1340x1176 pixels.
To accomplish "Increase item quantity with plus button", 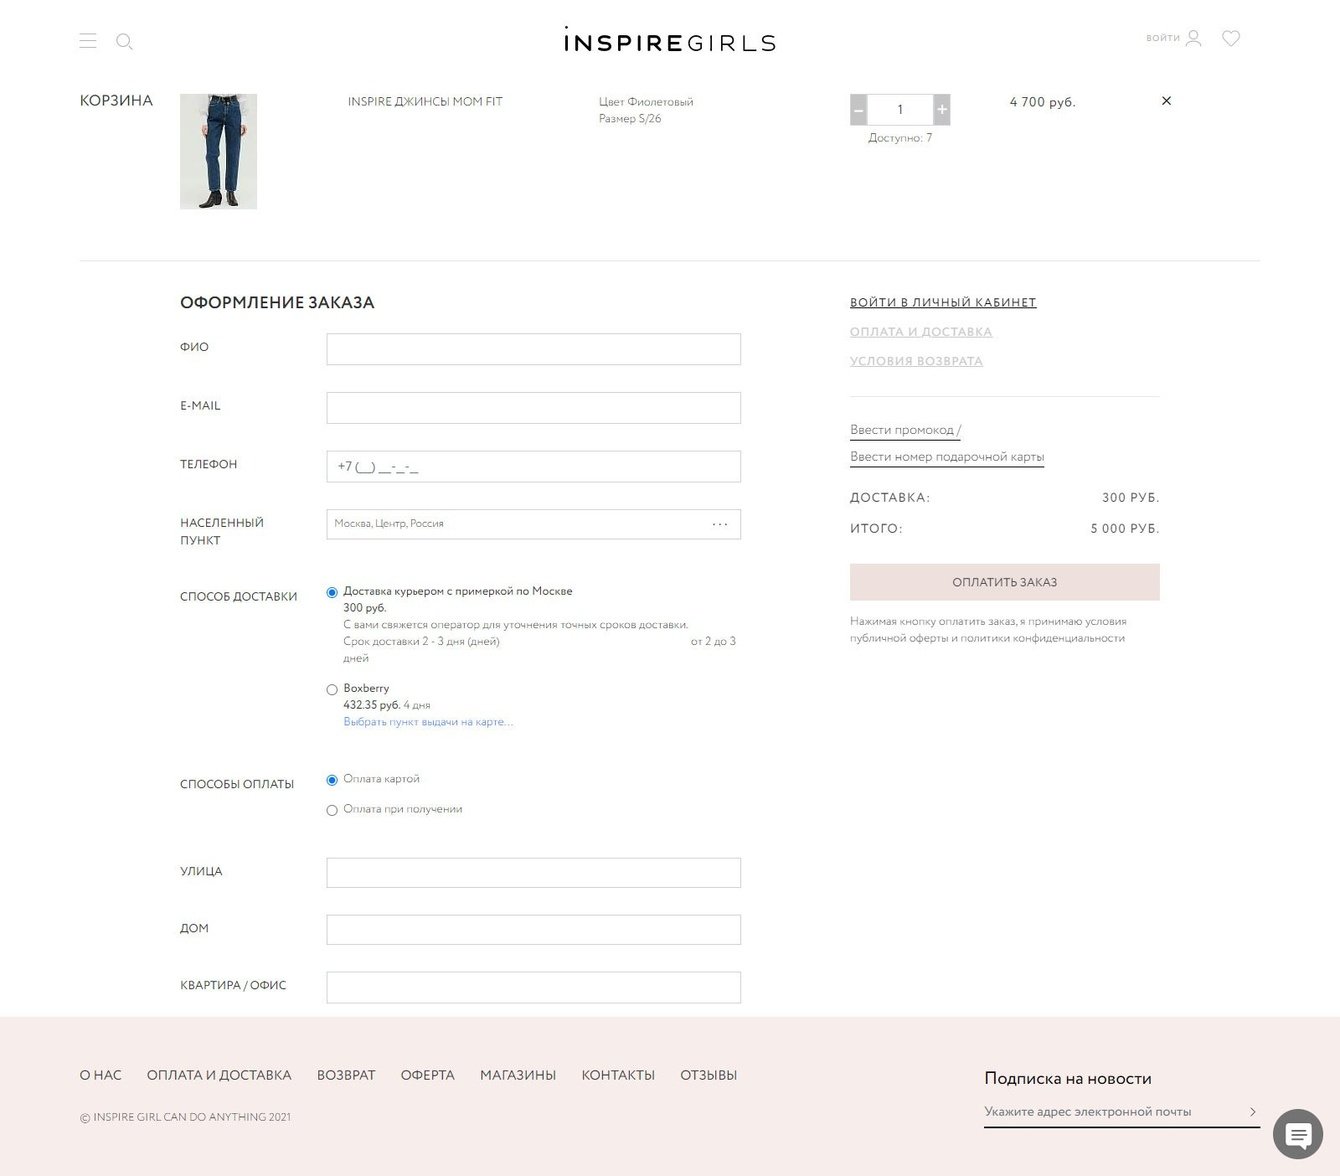I will [942, 109].
